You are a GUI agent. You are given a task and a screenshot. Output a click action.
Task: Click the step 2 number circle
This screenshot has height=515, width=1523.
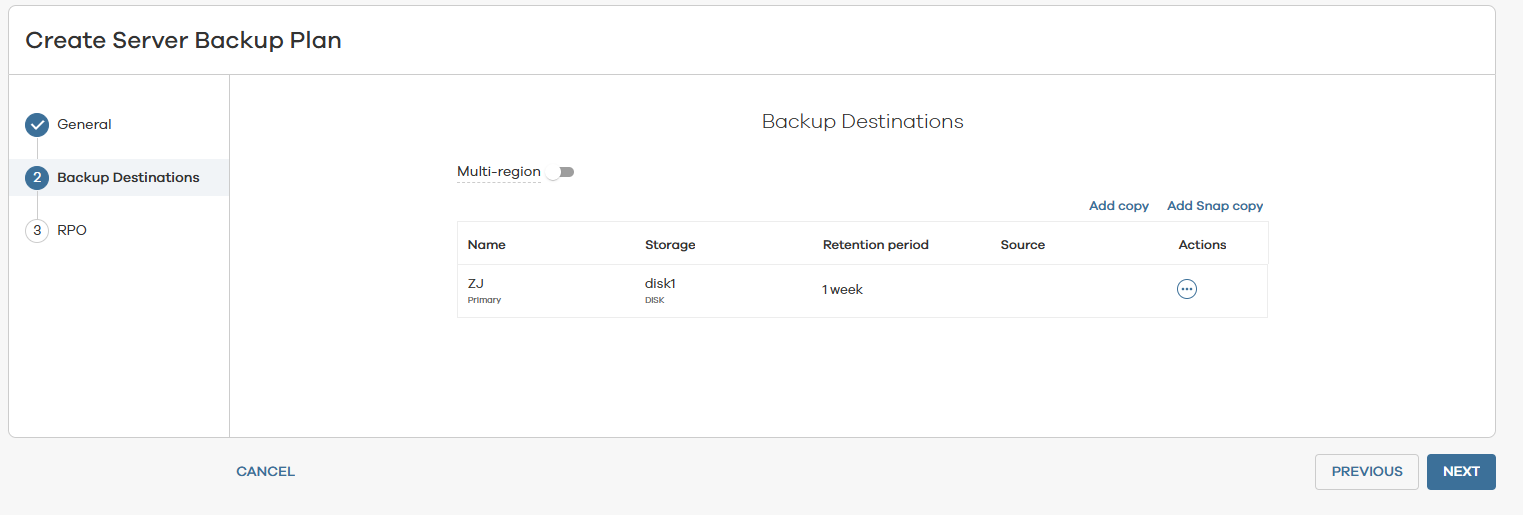[37, 178]
